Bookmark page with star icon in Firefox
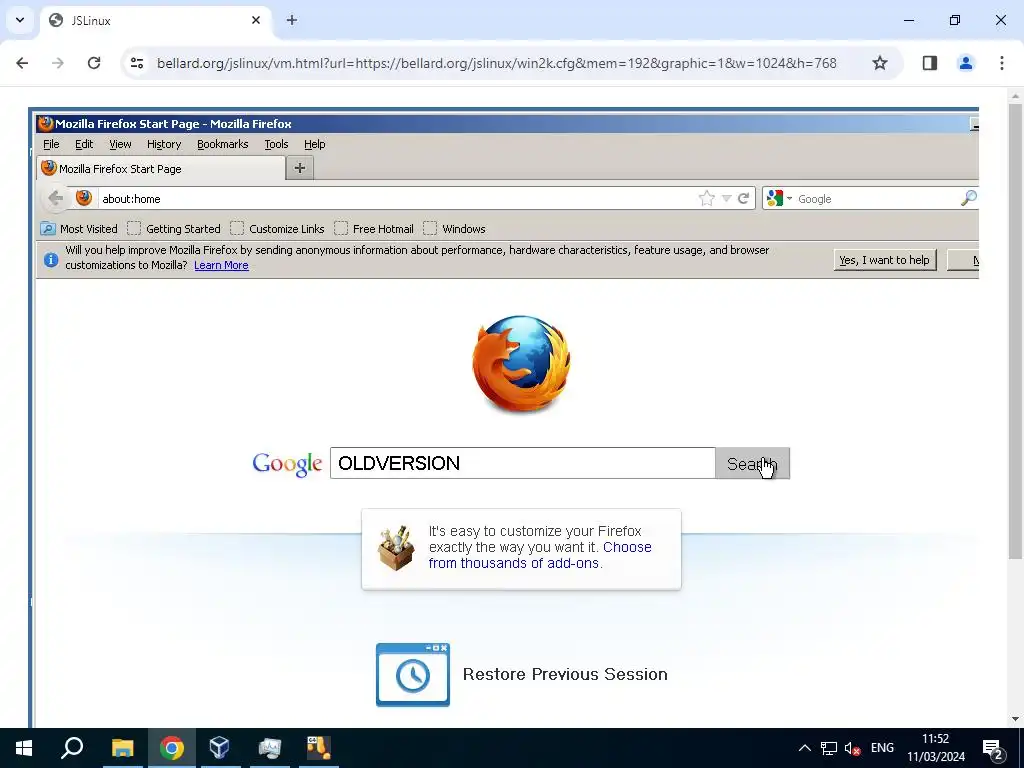The image size is (1024, 768). [x=707, y=199]
